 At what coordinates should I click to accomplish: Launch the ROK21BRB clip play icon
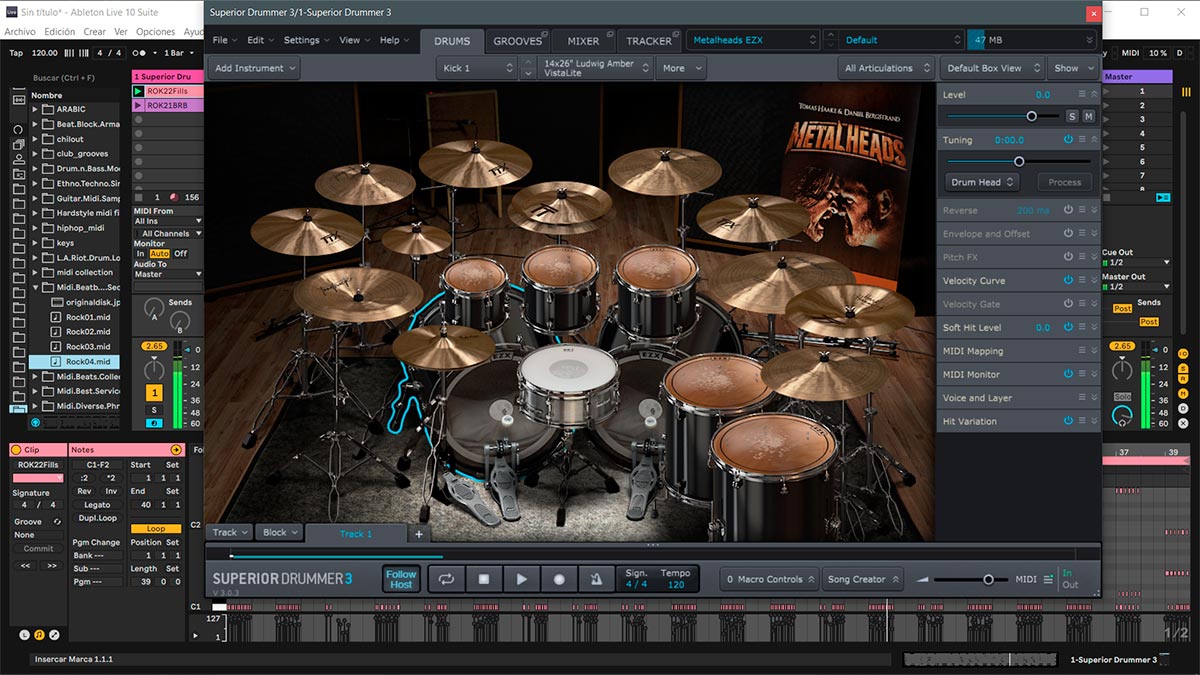pyautogui.click(x=138, y=105)
